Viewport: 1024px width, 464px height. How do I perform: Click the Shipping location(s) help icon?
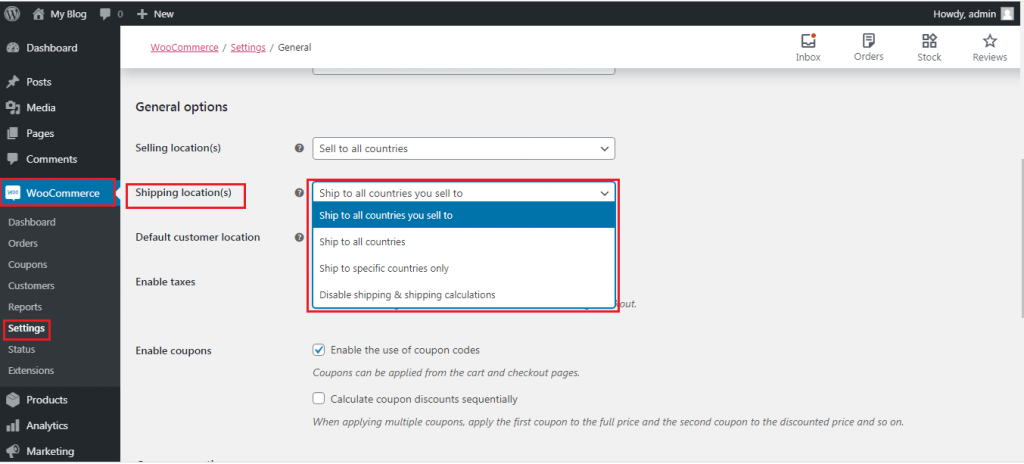click(299, 193)
